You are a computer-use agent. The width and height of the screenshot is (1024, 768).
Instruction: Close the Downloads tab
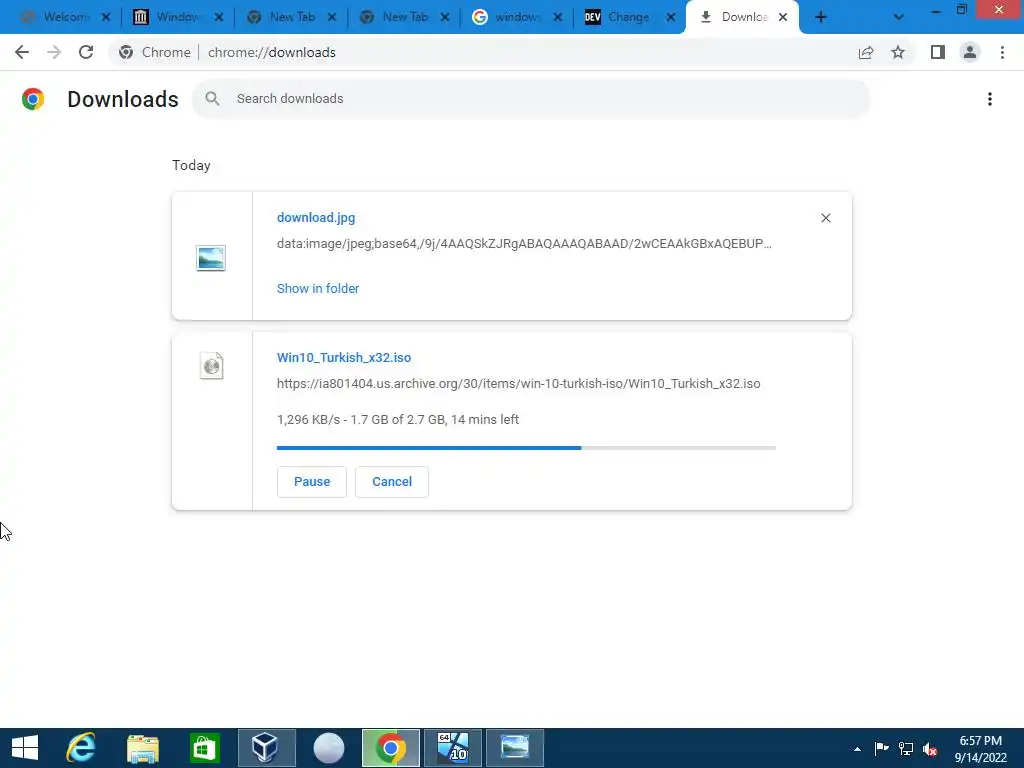(783, 18)
